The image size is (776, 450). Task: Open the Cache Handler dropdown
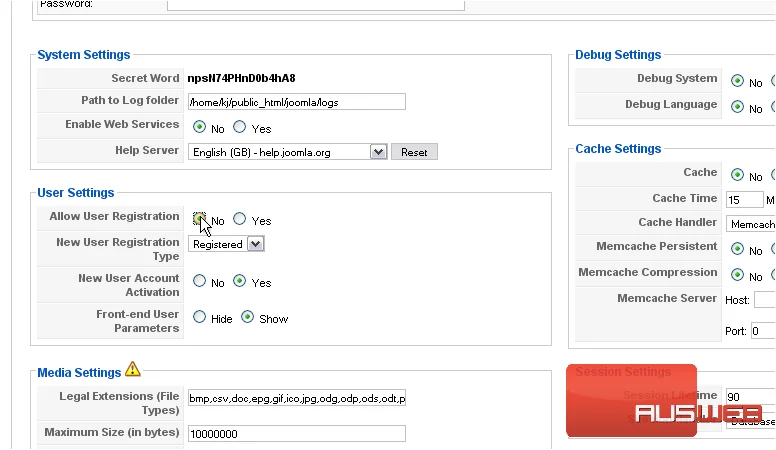click(x=751, y=224)
